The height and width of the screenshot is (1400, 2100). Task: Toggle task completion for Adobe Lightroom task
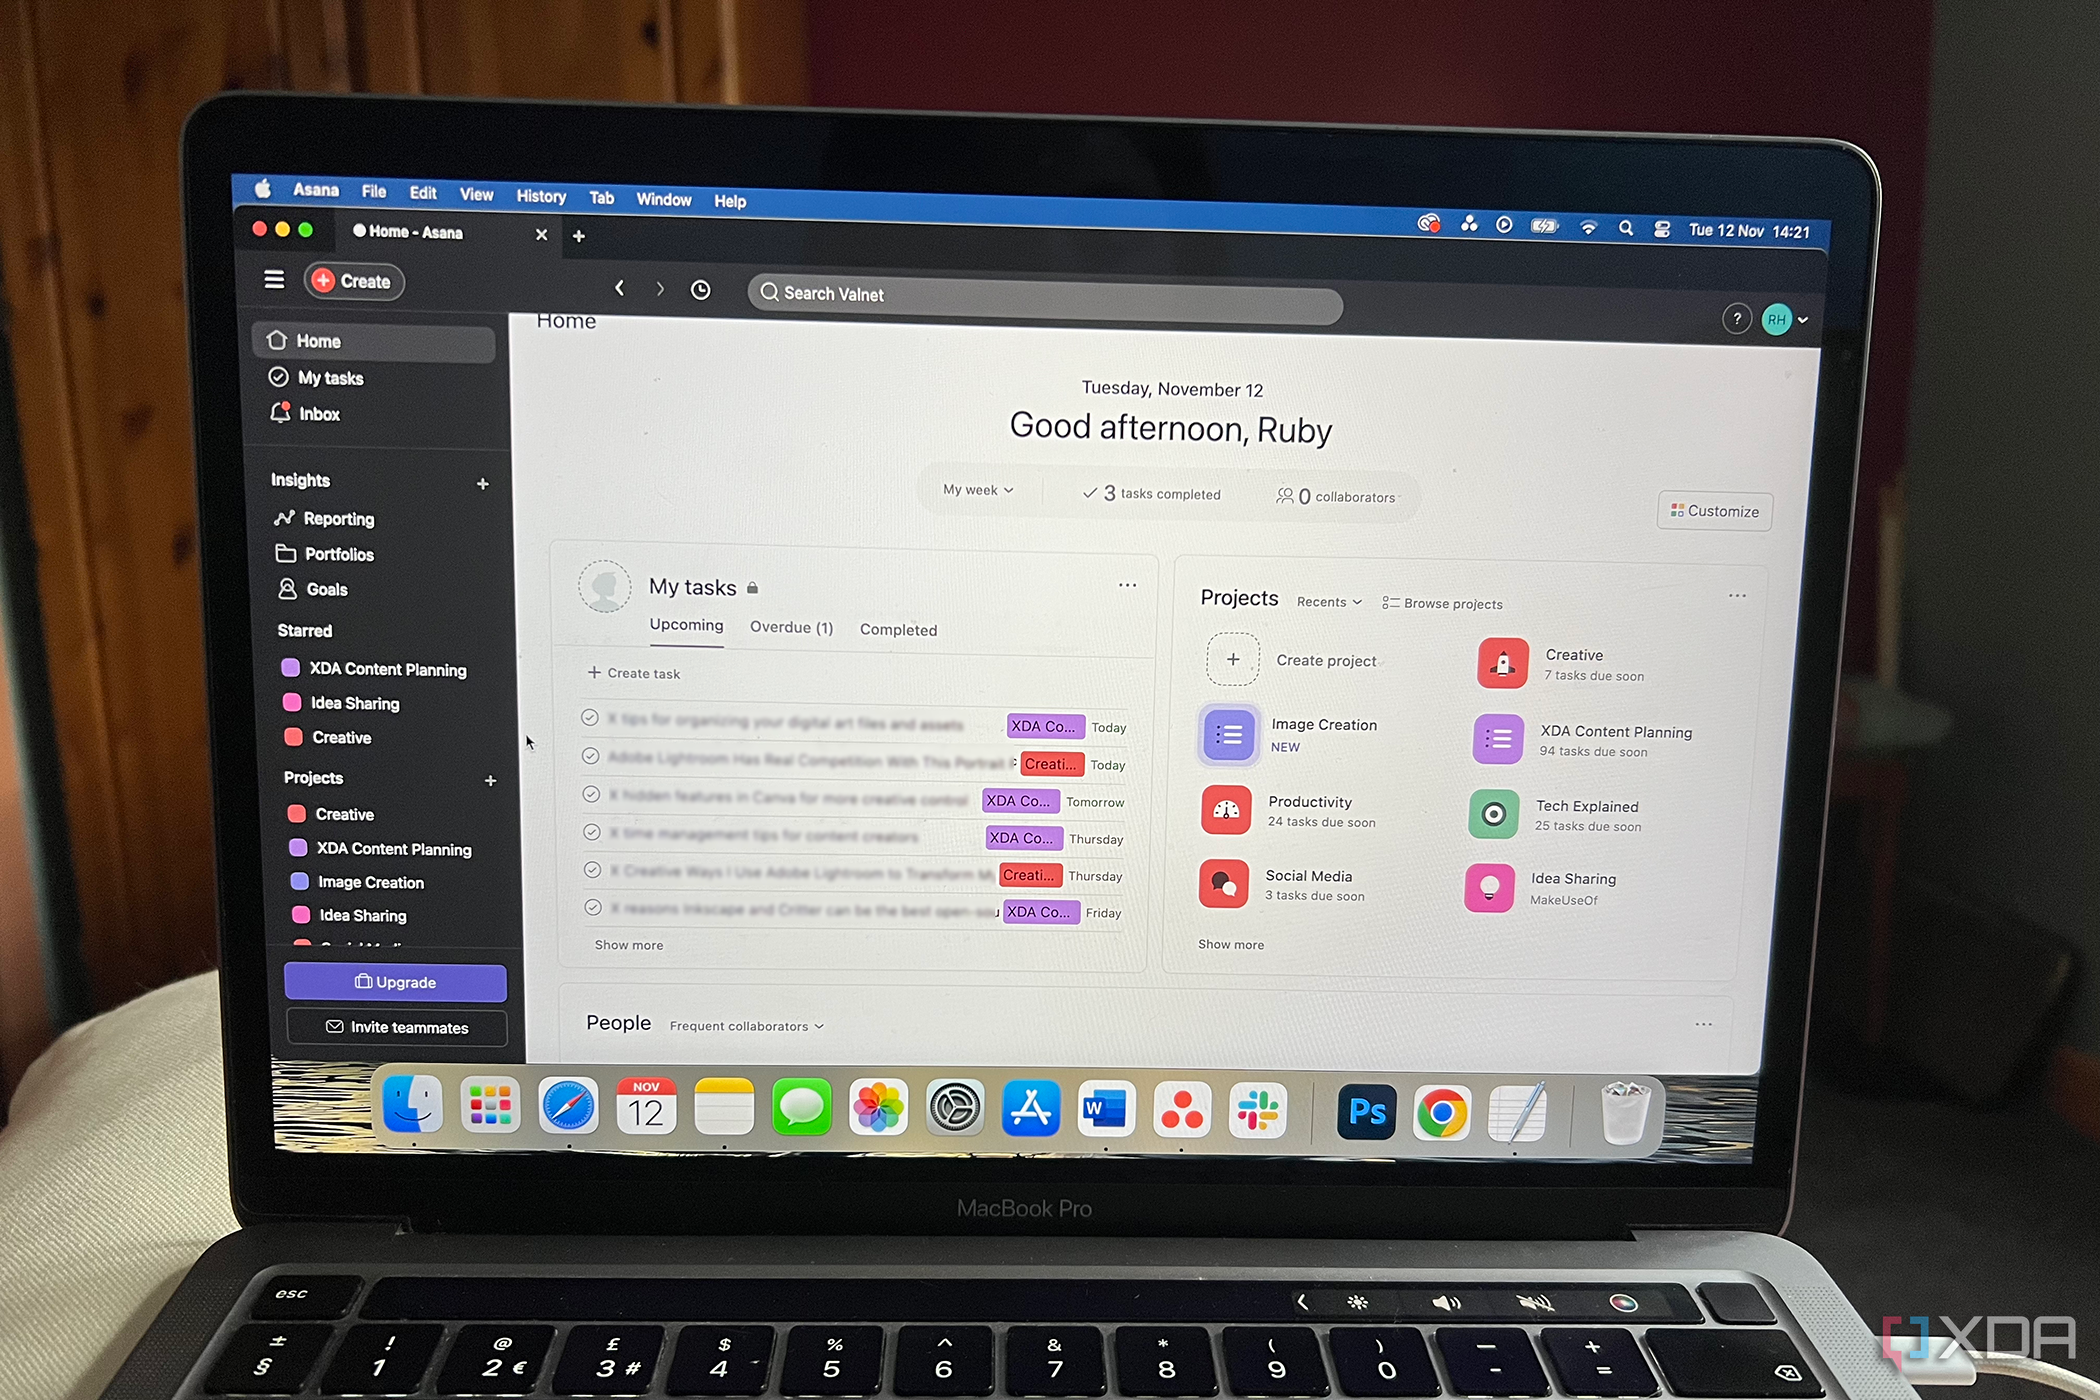coord(591,764)
